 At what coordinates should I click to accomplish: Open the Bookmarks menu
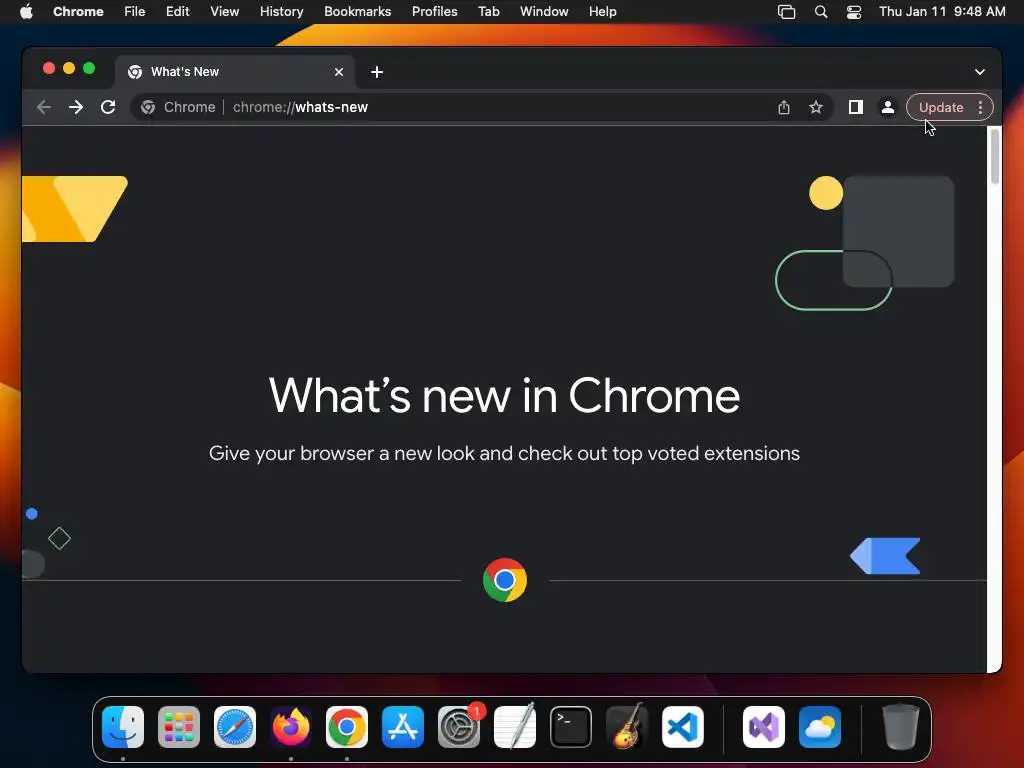[358, 12]
